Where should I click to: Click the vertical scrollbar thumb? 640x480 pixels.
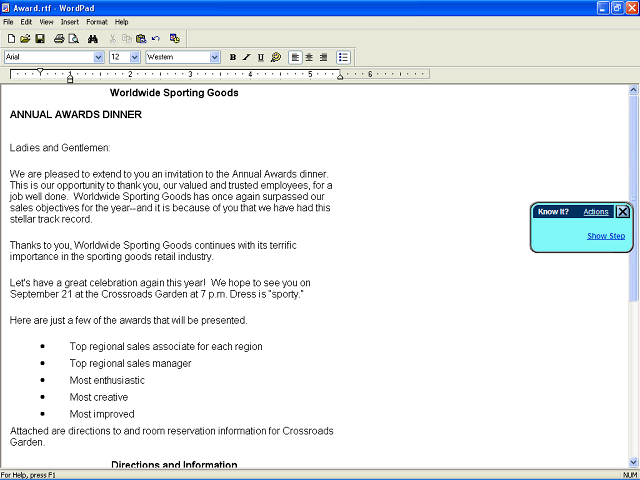coord(633,198)
